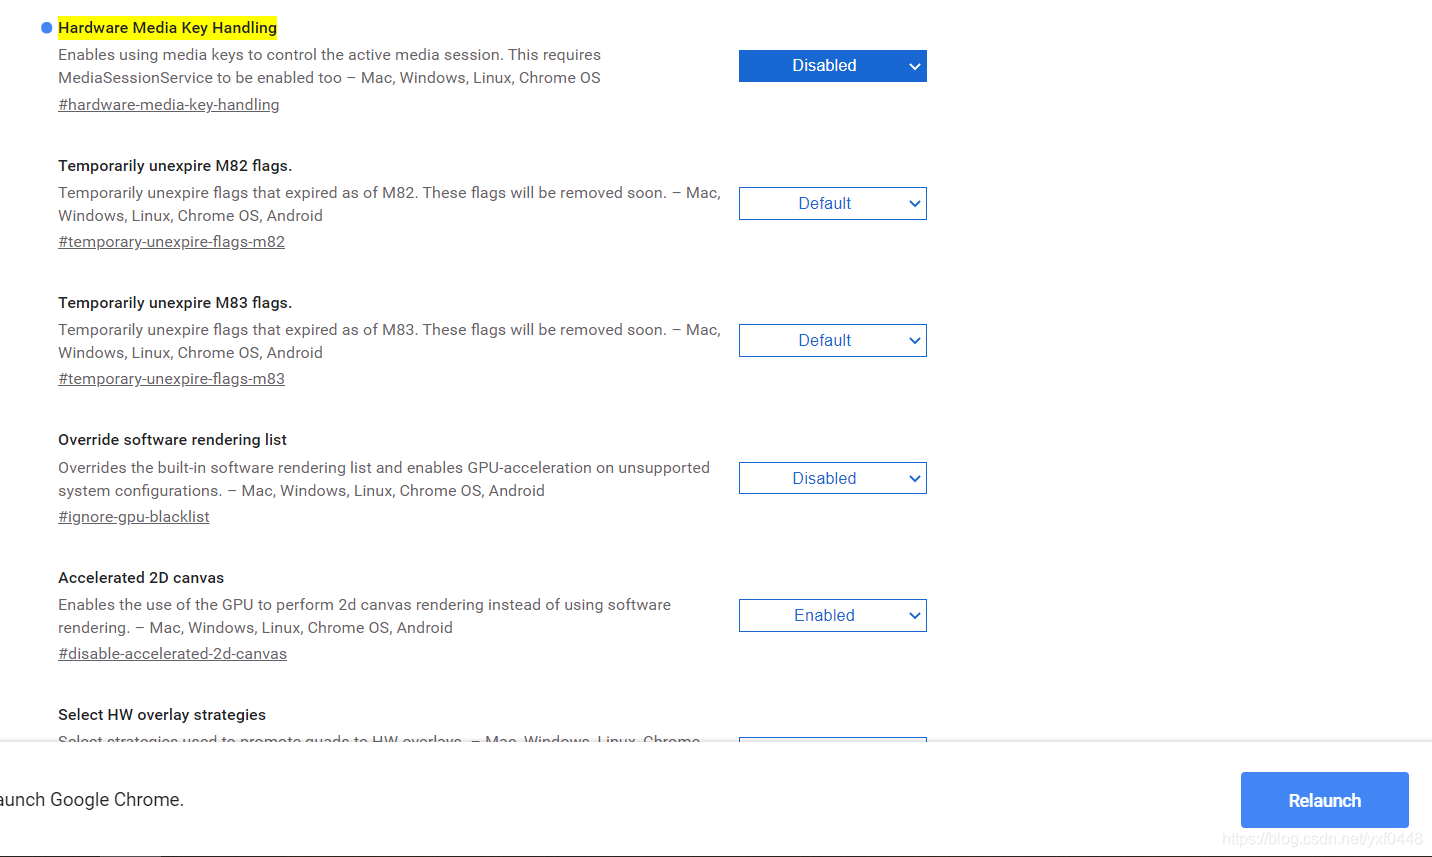Open Hardware Media Key Handling dropdown
Viewport: 1432px width, 857px height.
pyautogui.click(x=832, y=66)
